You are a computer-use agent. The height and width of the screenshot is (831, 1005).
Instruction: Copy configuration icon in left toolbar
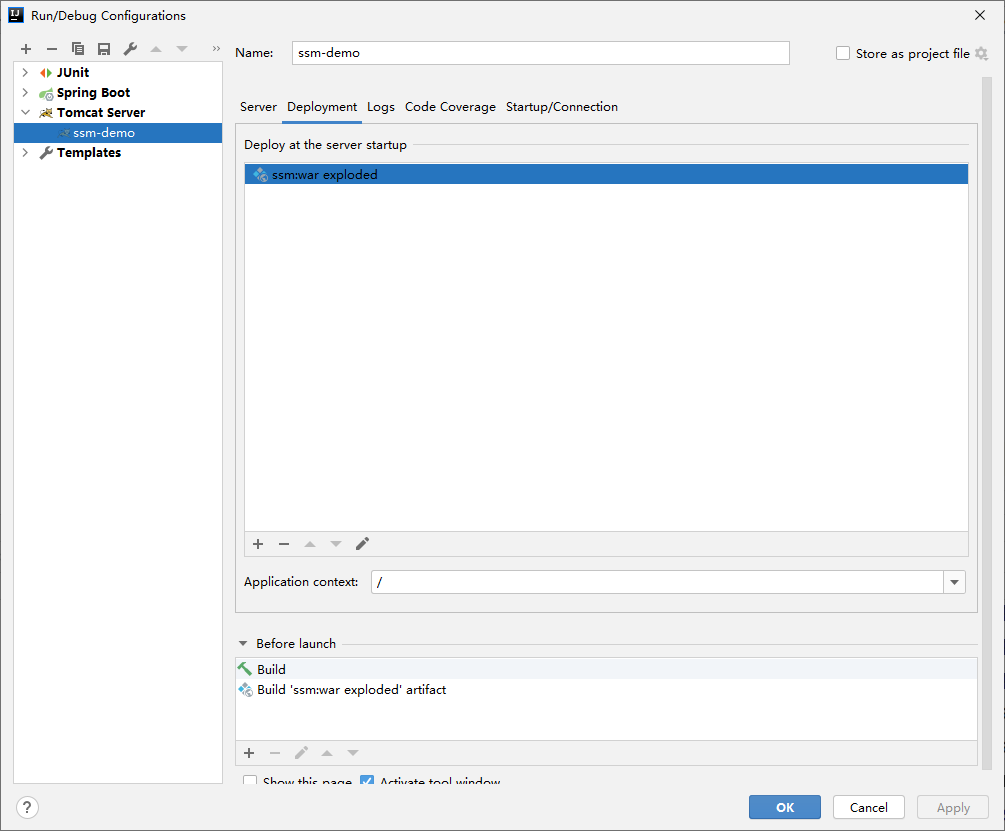click(78, 49)
